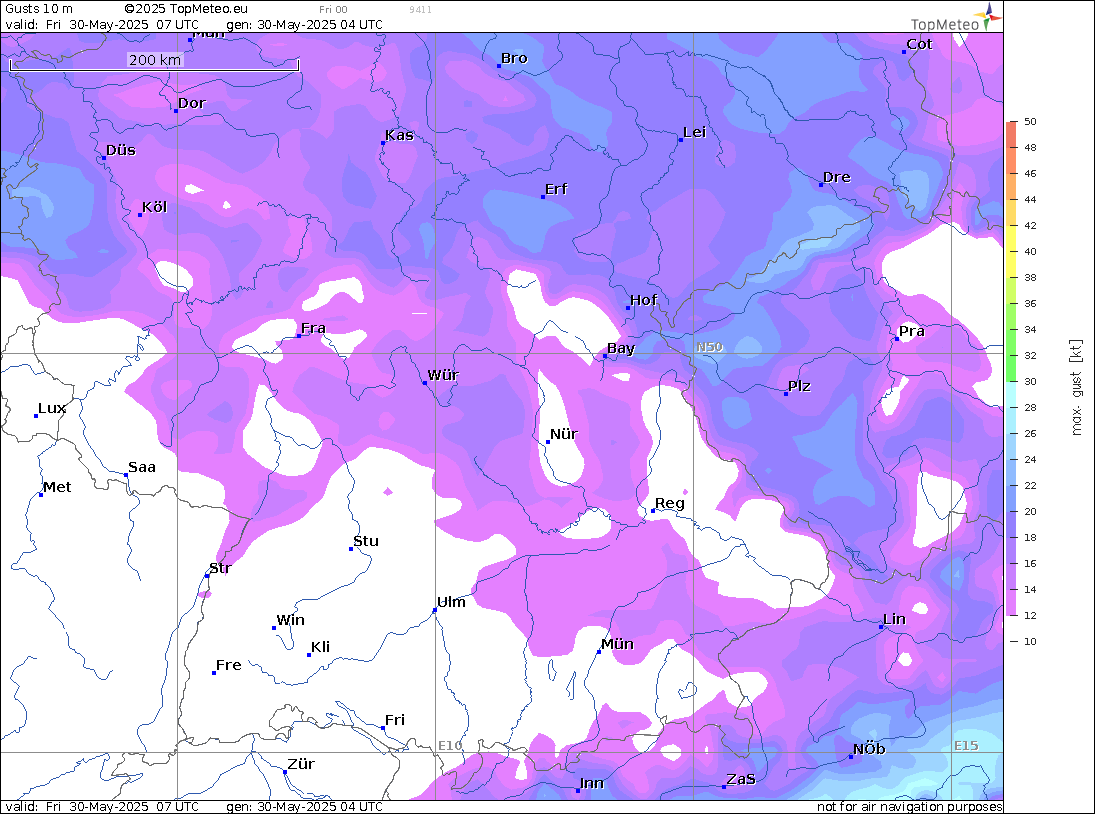Click the TopMeteo logo

(x=956, y=18)
